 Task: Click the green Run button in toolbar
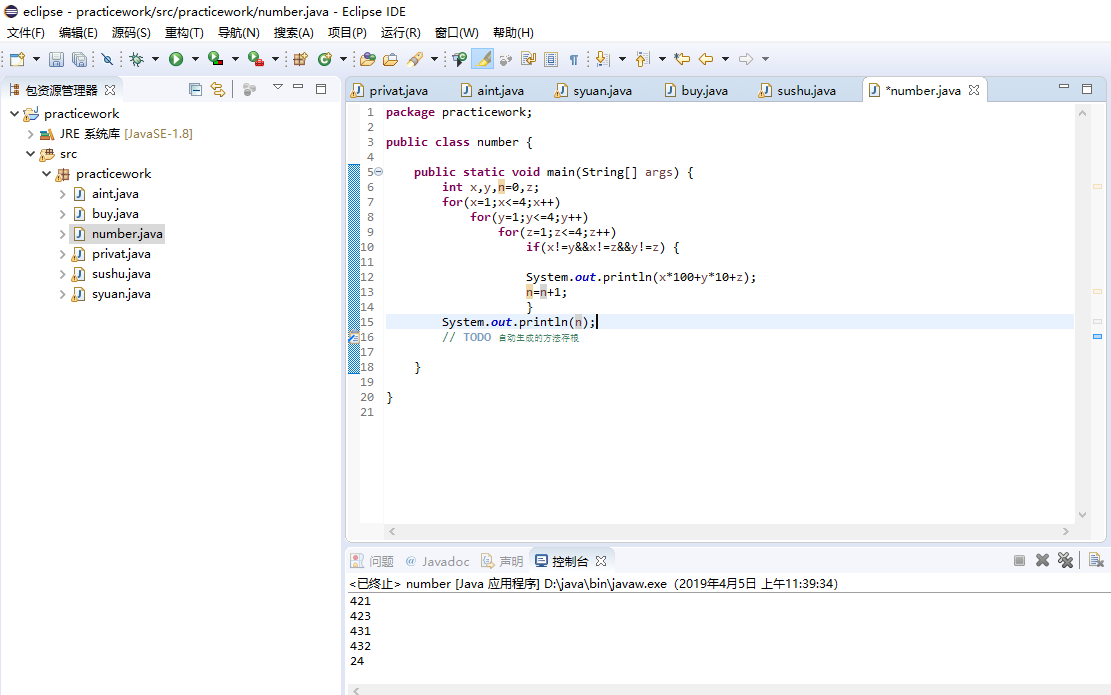(x=176, y=59)
